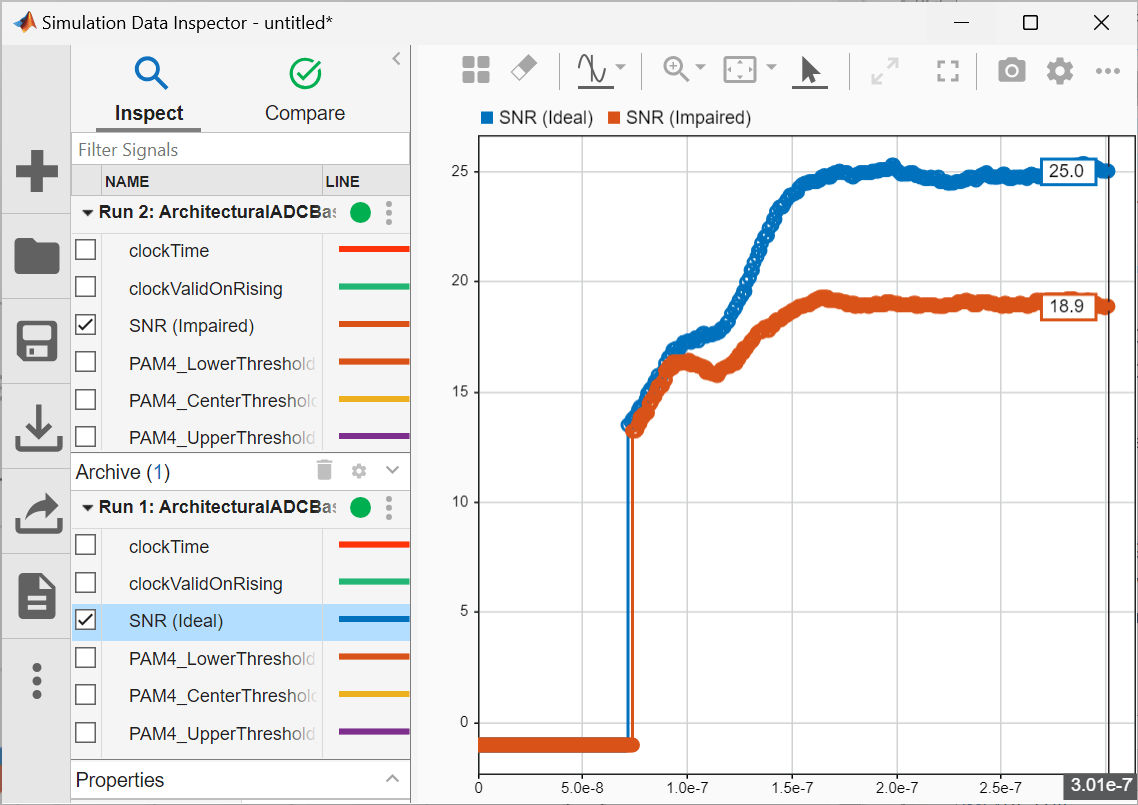Viewport: 1138px width, 805px height.
Task: Delete archive runs with trash button
Action: point(324,471)
